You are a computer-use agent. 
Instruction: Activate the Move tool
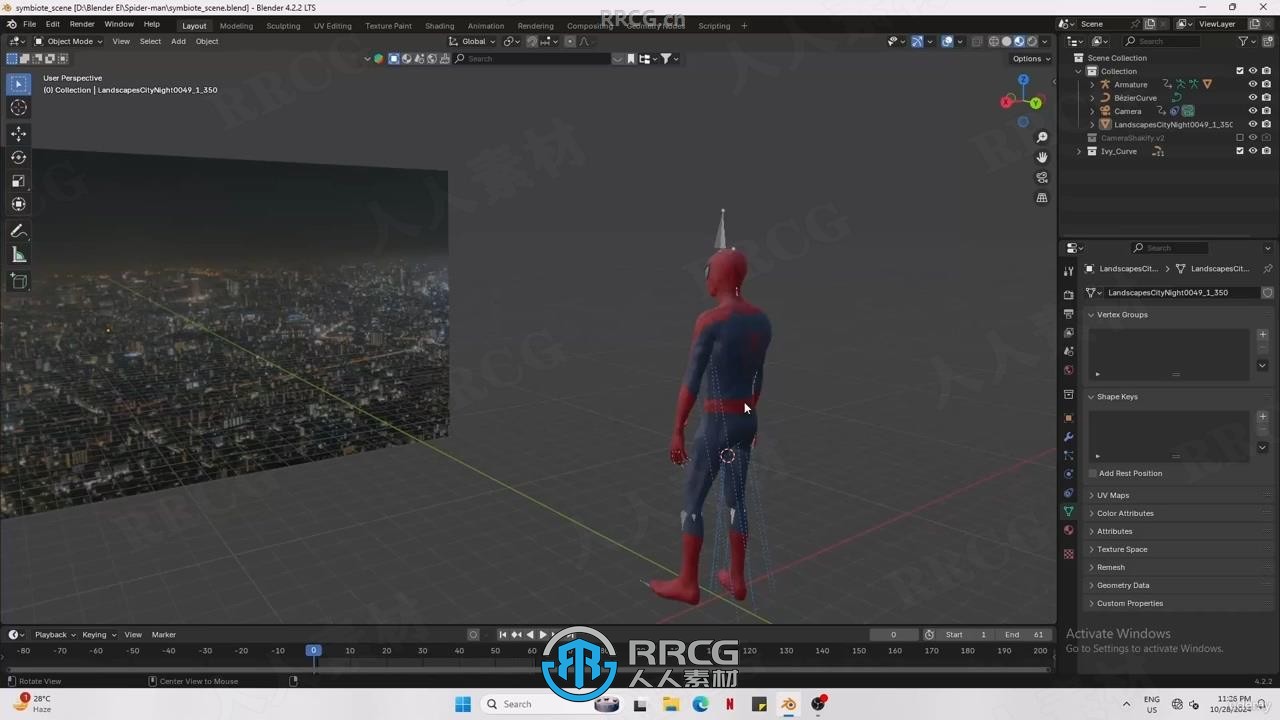click(18, 133)
